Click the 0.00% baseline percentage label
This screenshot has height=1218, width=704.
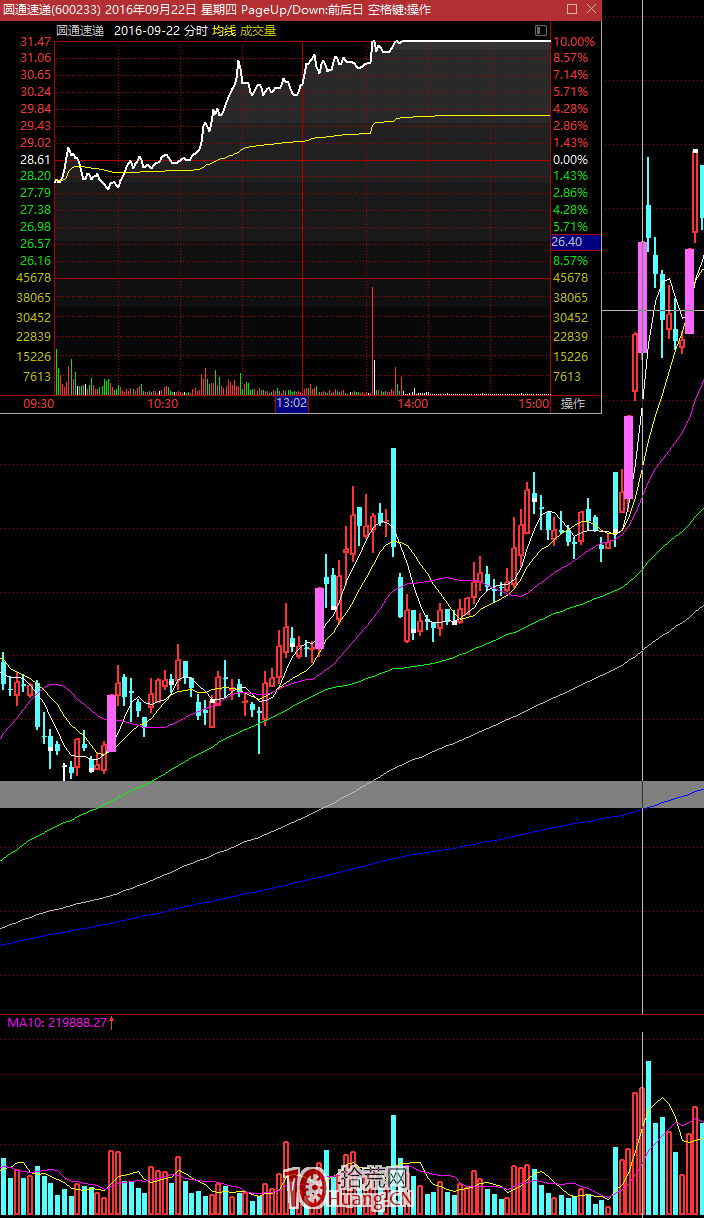(x=571, y=160)
